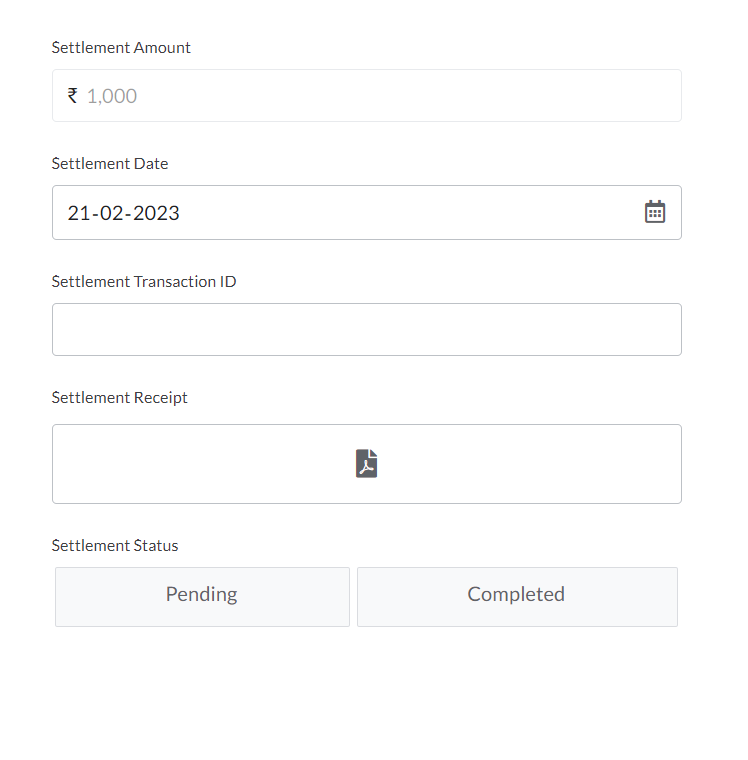Click the rupee currency symbol
The width and height of the screenshot is (748, 760).
click(73, 95)
